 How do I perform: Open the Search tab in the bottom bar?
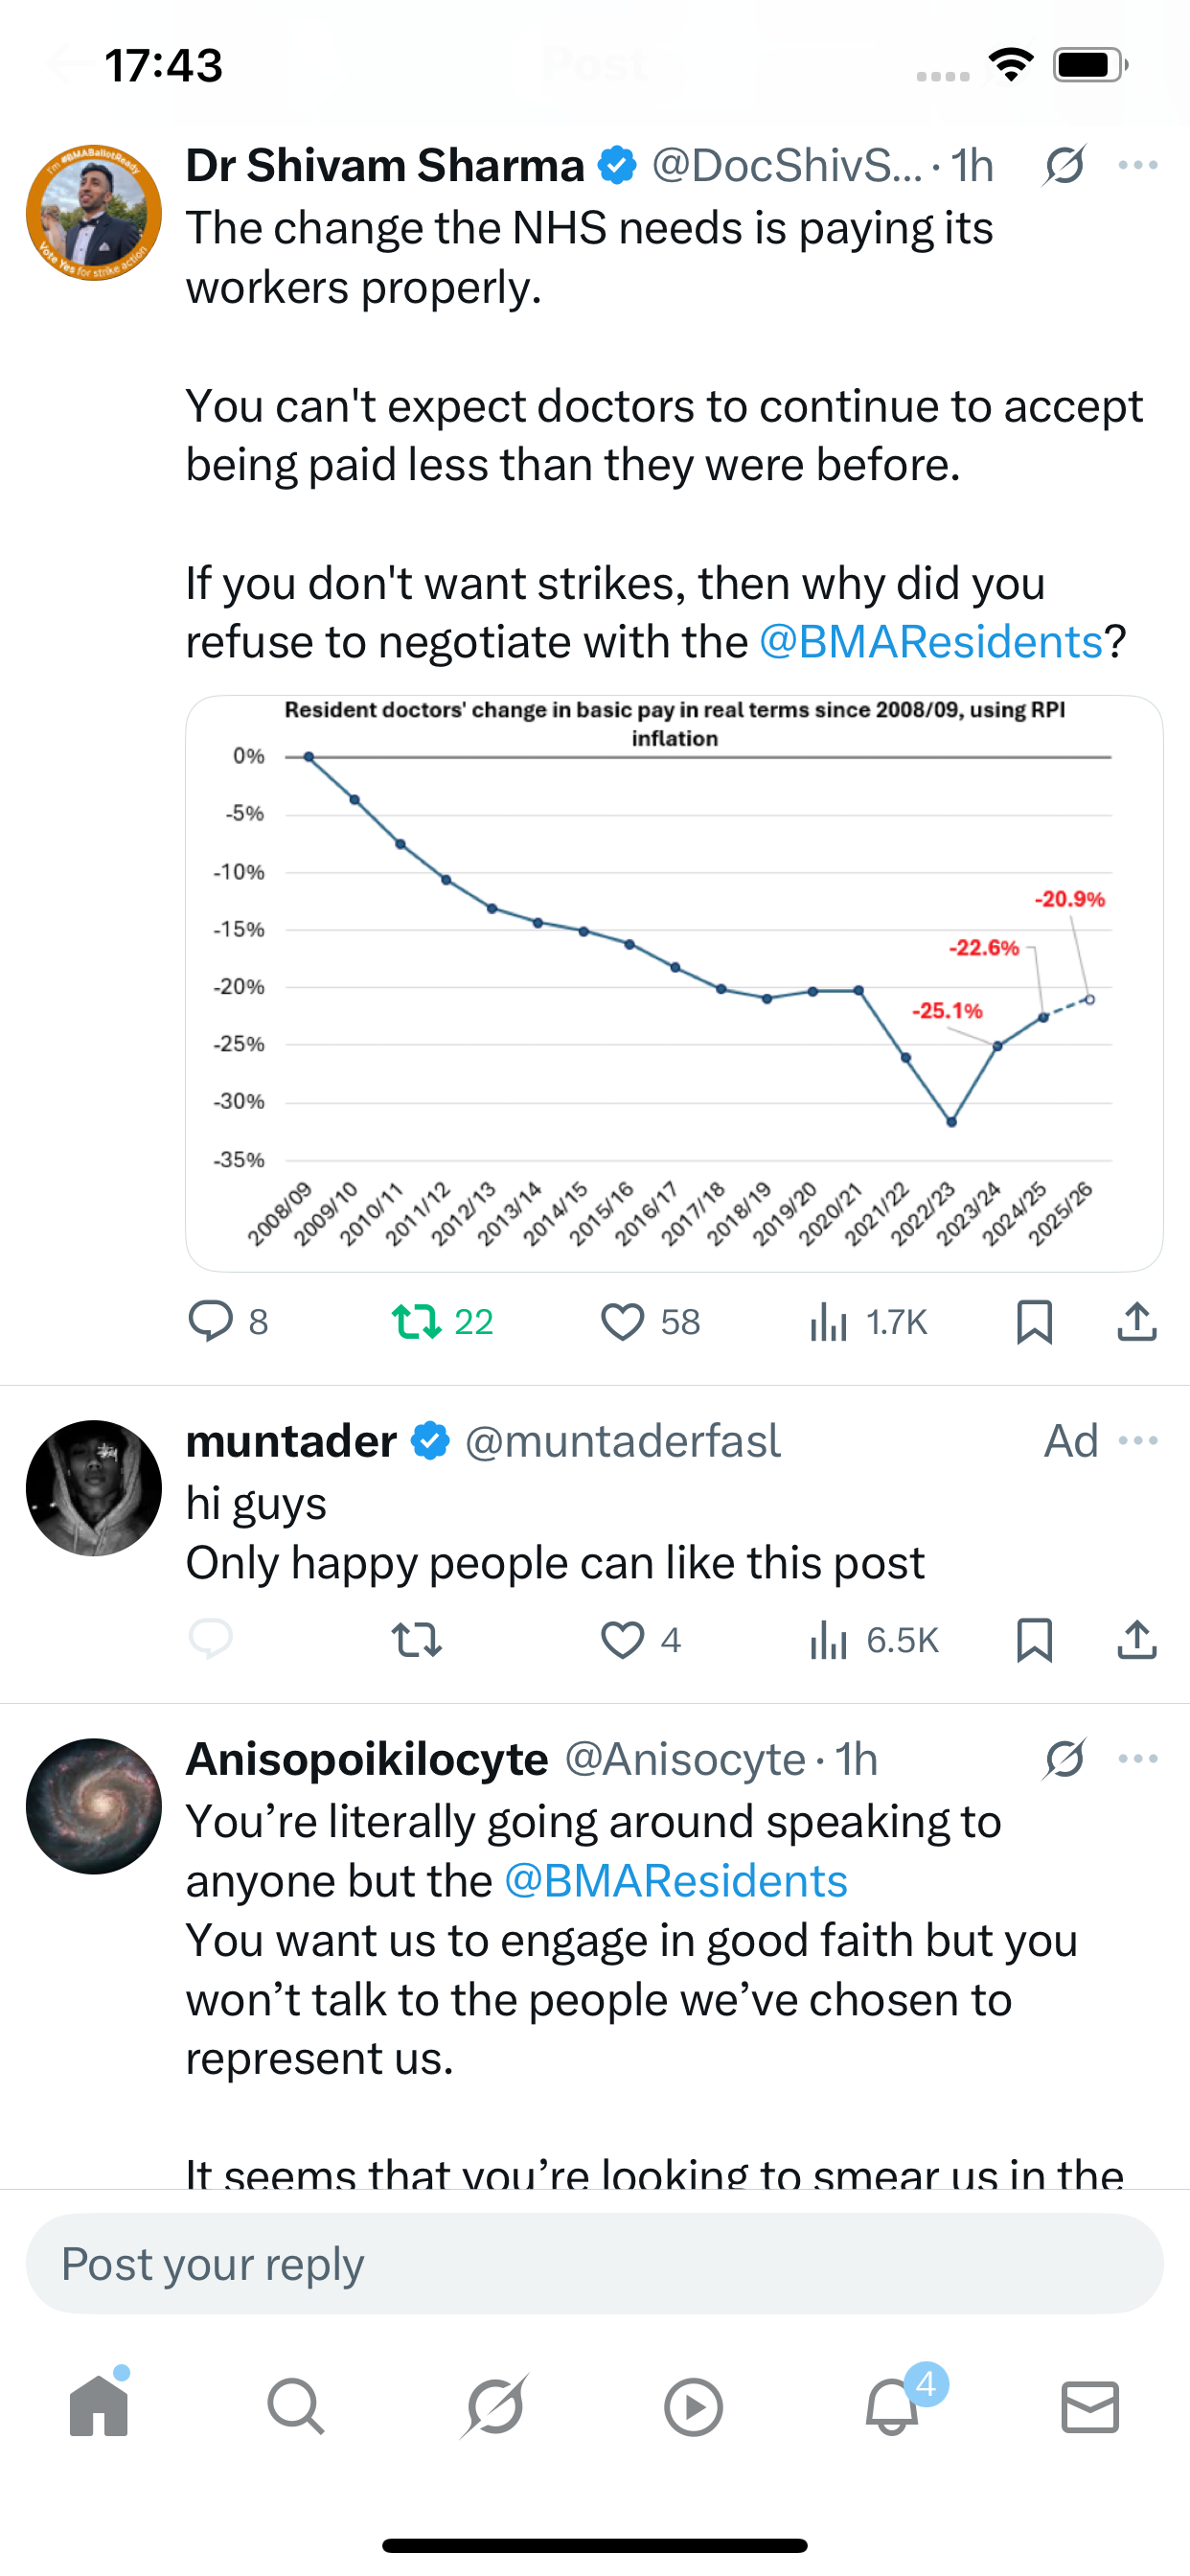pyautogui.click(x=296, y=2406)
